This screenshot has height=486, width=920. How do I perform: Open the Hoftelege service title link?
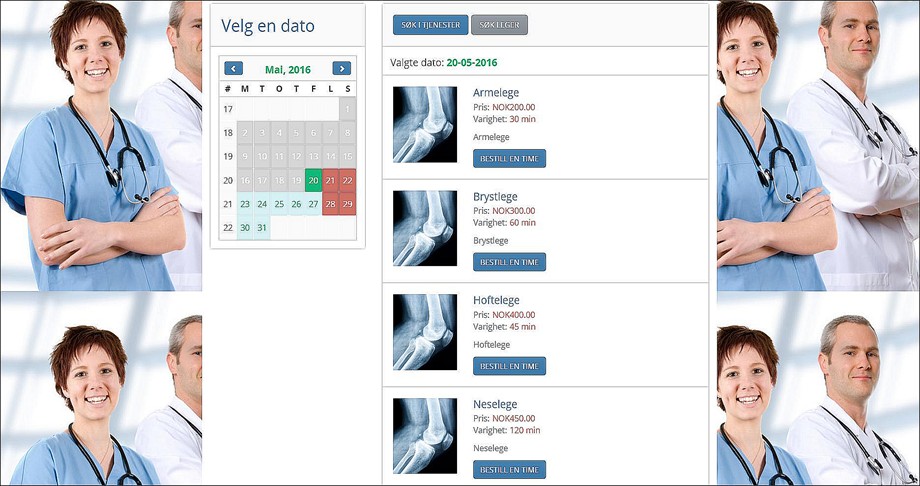[x=496, y=301]
